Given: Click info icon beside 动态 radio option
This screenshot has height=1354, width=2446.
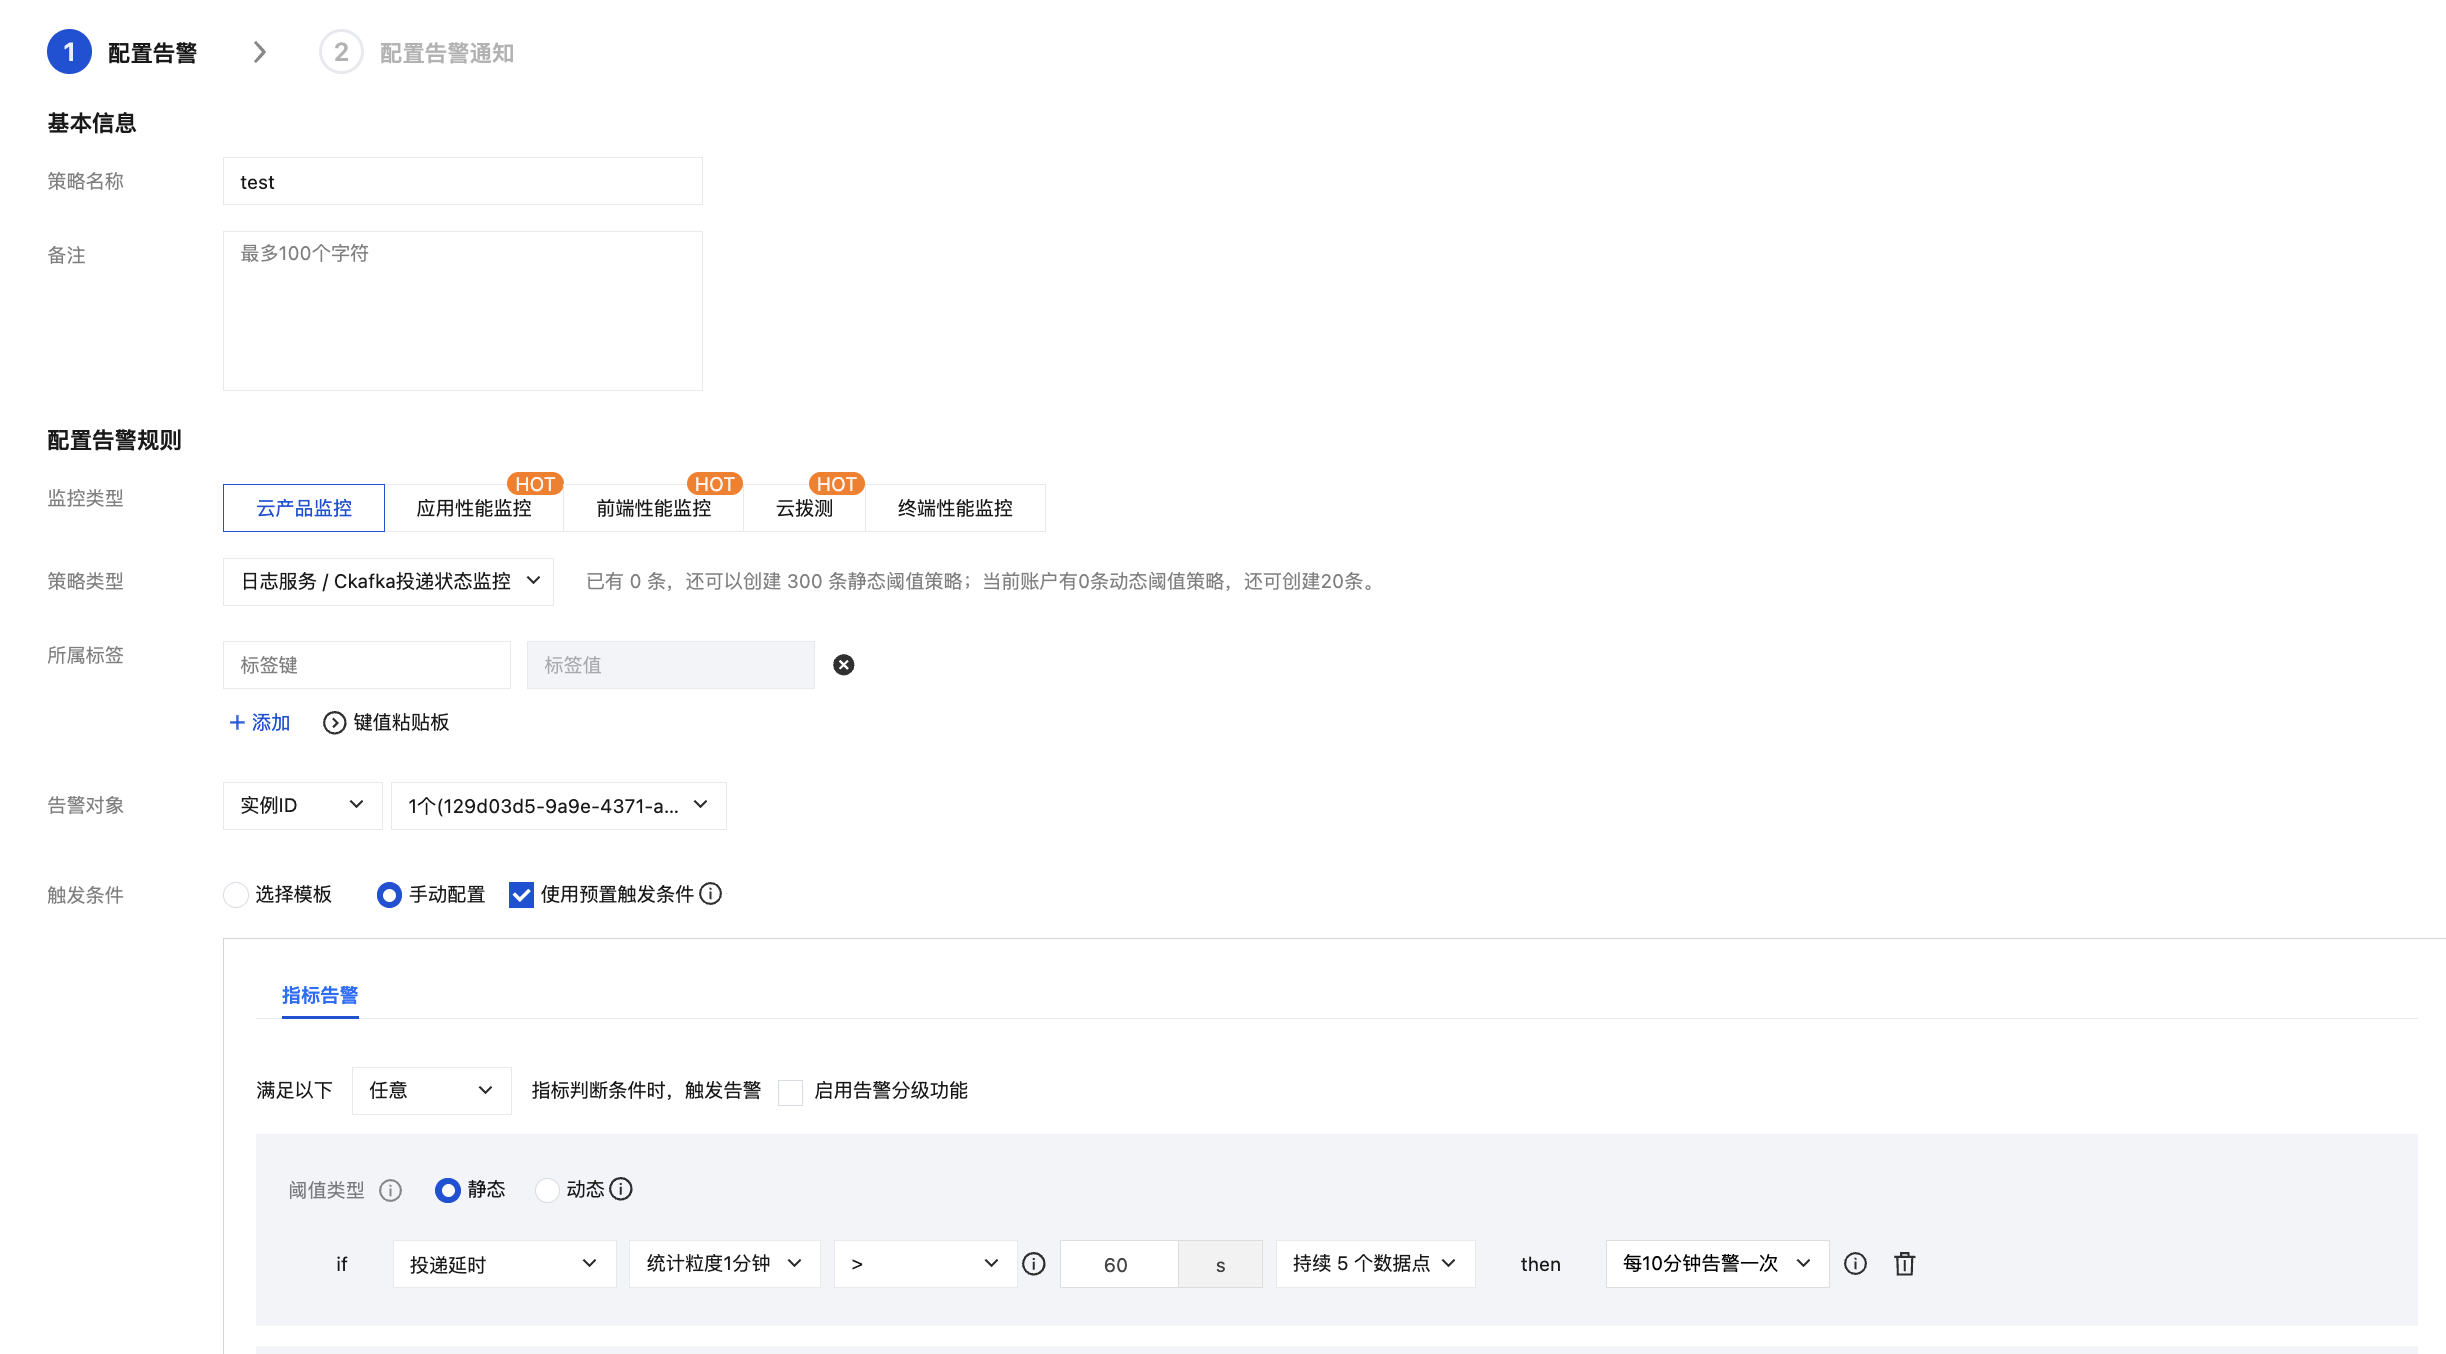Looking at the screenshot, I should (621, 1189).
